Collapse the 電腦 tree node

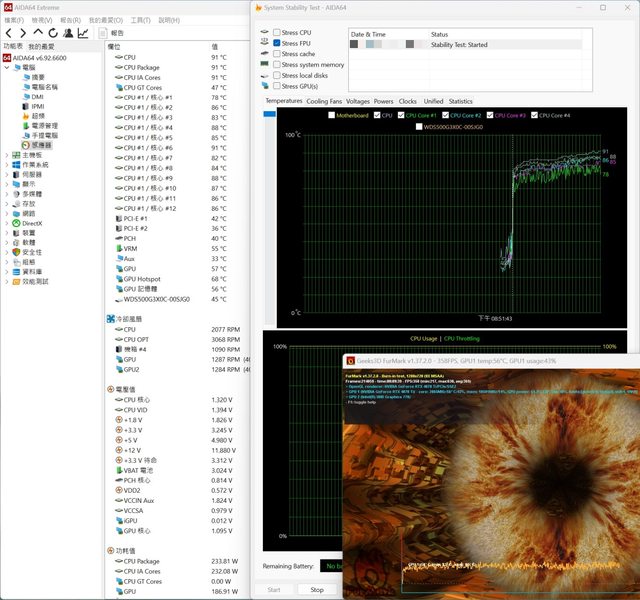7,67
